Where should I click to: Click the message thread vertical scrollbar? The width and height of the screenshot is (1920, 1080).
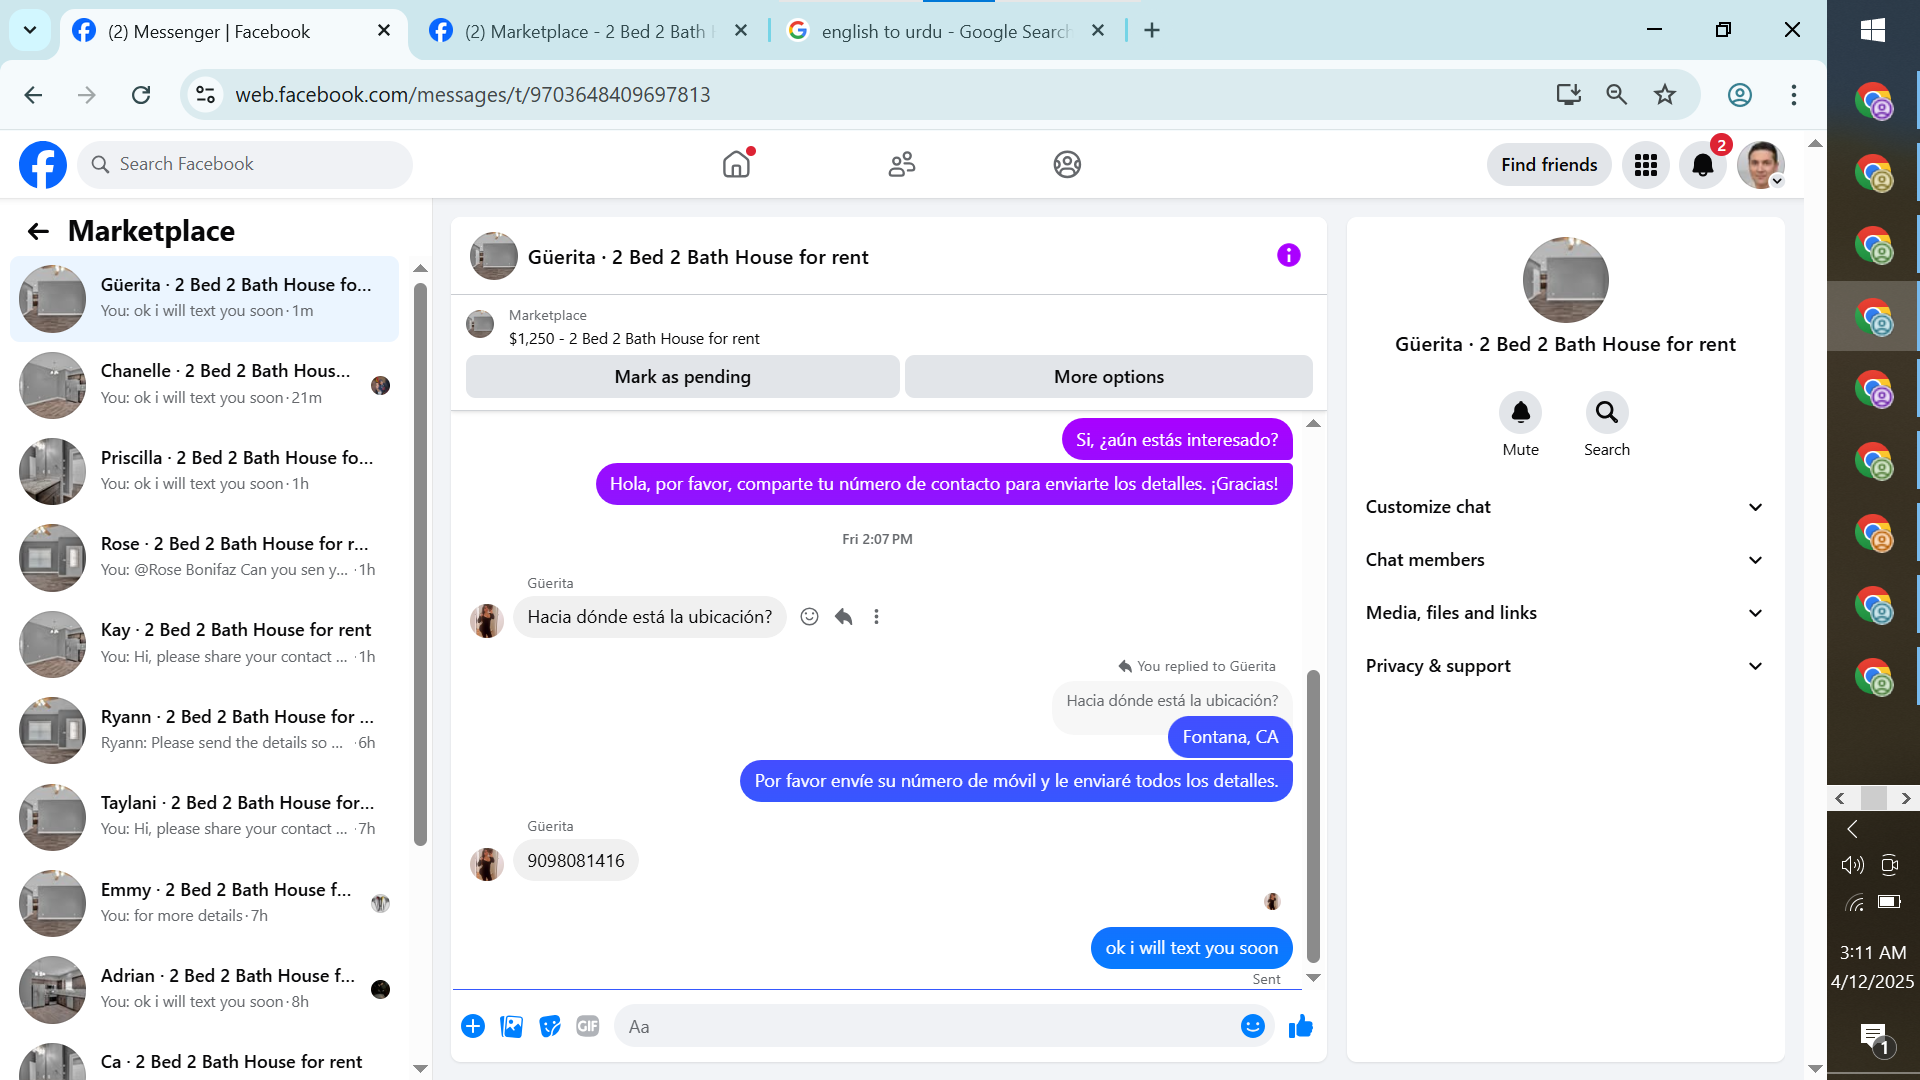point(1313,815)
